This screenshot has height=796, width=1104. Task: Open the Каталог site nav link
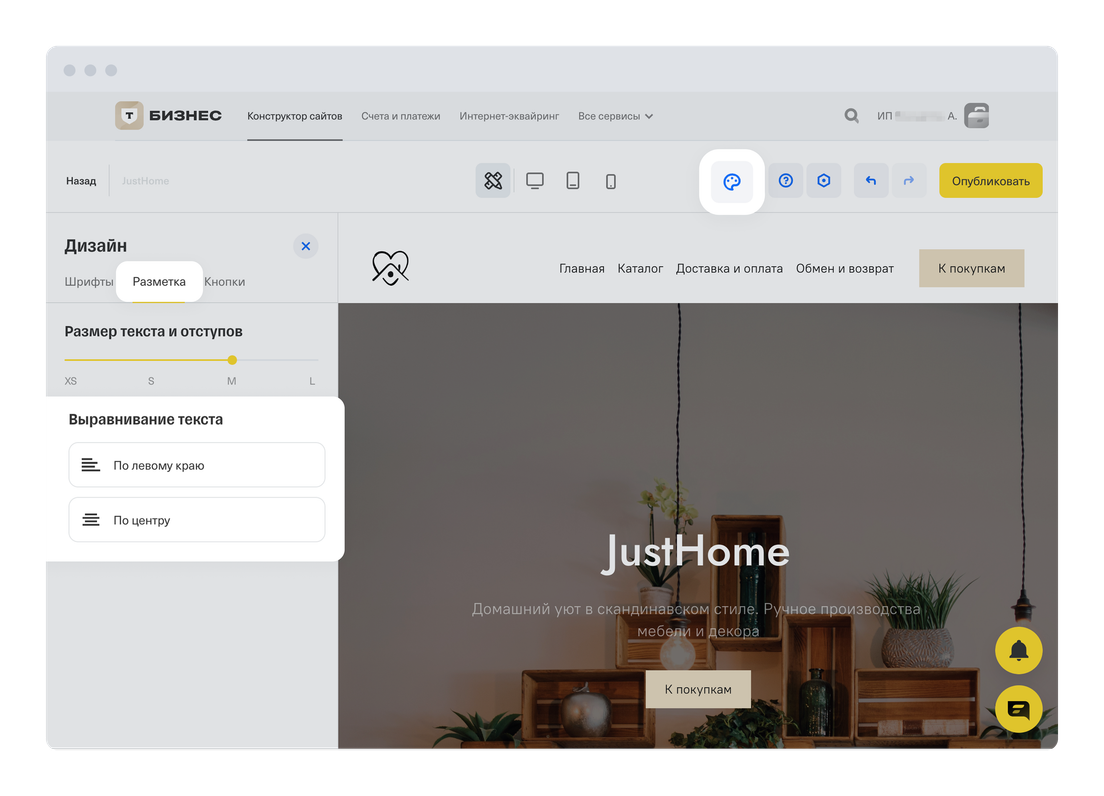pos(640,268)
